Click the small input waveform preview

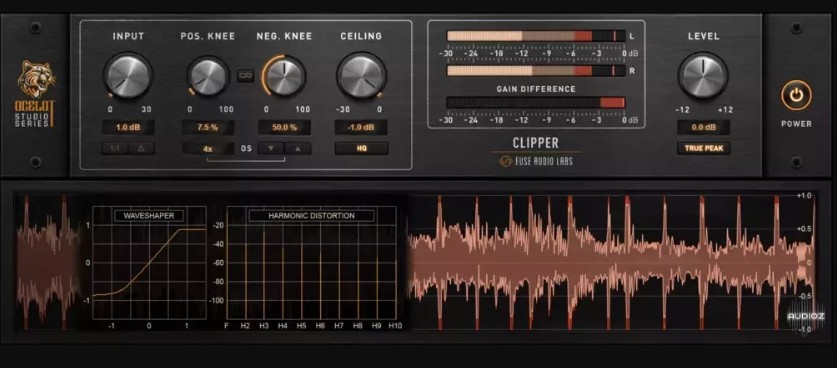pos(49,262)
